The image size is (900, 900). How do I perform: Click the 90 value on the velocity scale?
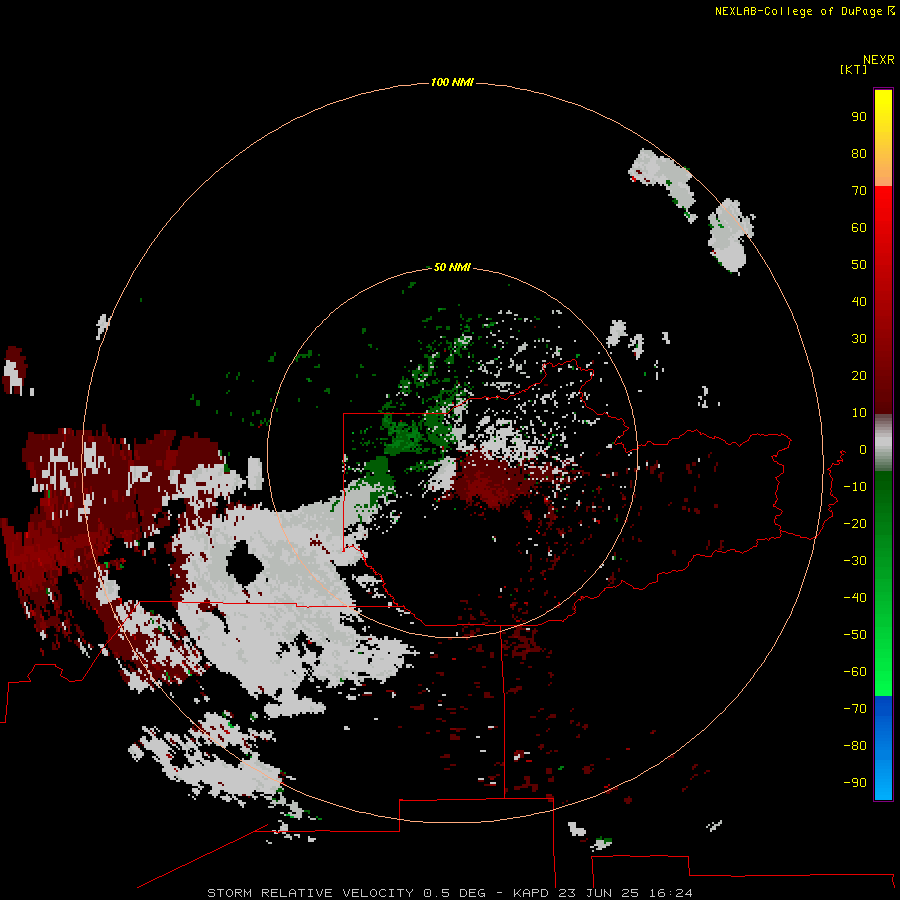[x=859, y=117]
